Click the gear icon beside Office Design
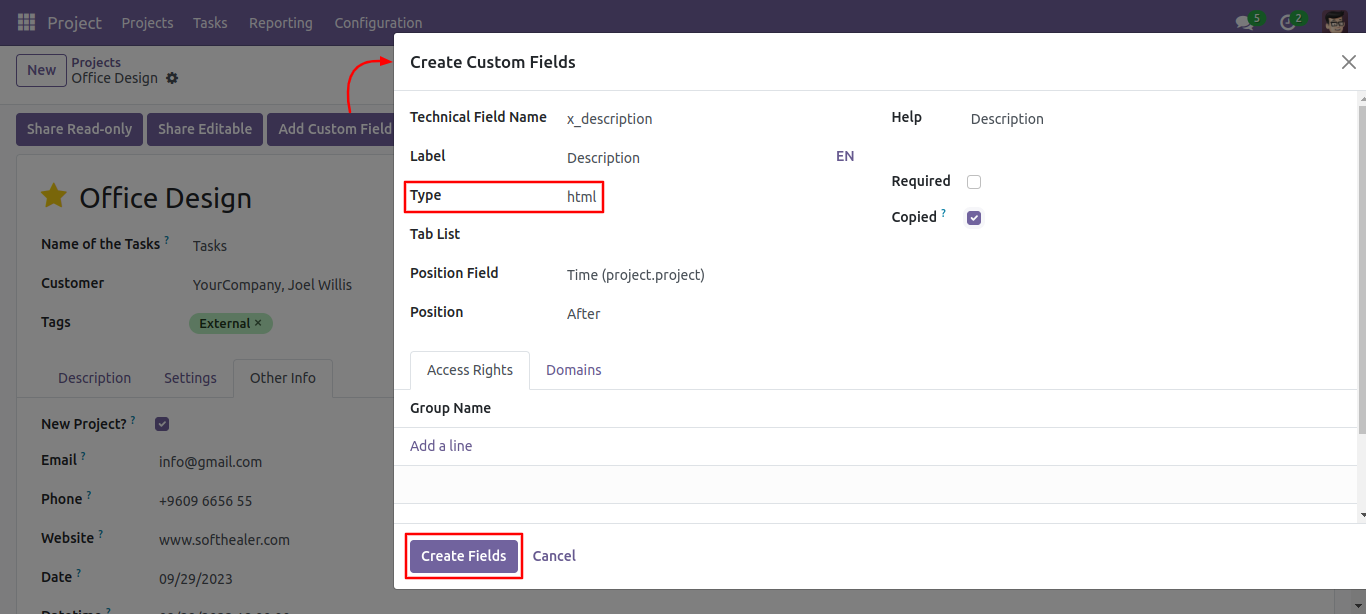Image resolution: width=1366 pixels, height=614 pixels. (172, 78)
